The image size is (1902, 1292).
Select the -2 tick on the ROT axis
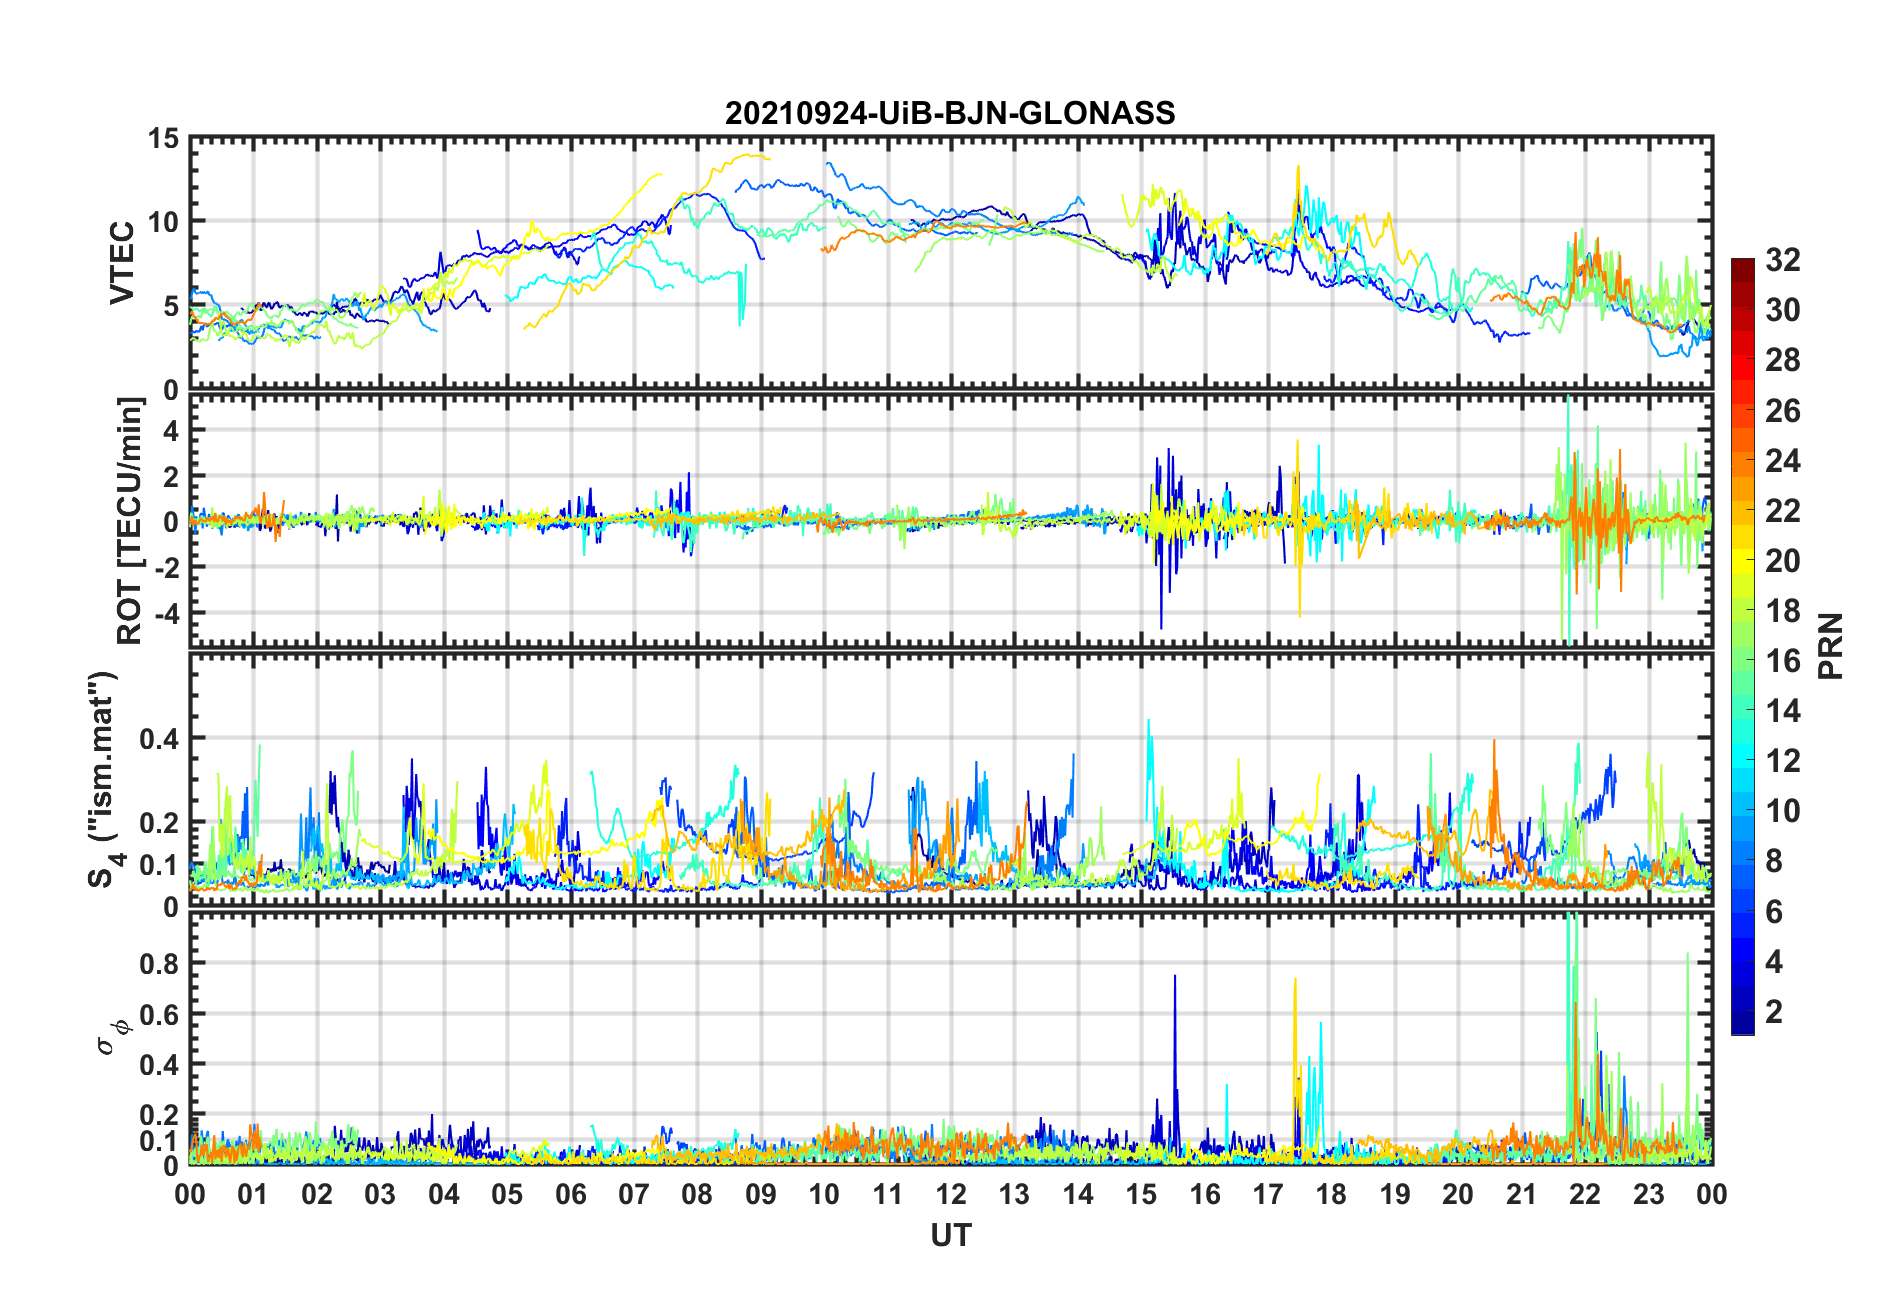click(168, 567)
